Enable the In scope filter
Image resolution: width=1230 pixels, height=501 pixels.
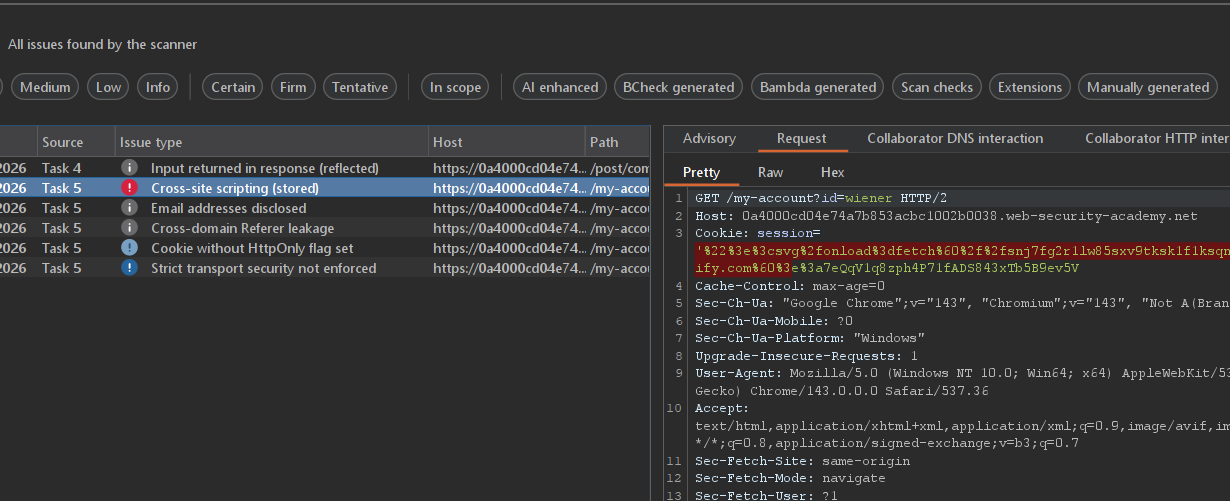tap(455, 87)
